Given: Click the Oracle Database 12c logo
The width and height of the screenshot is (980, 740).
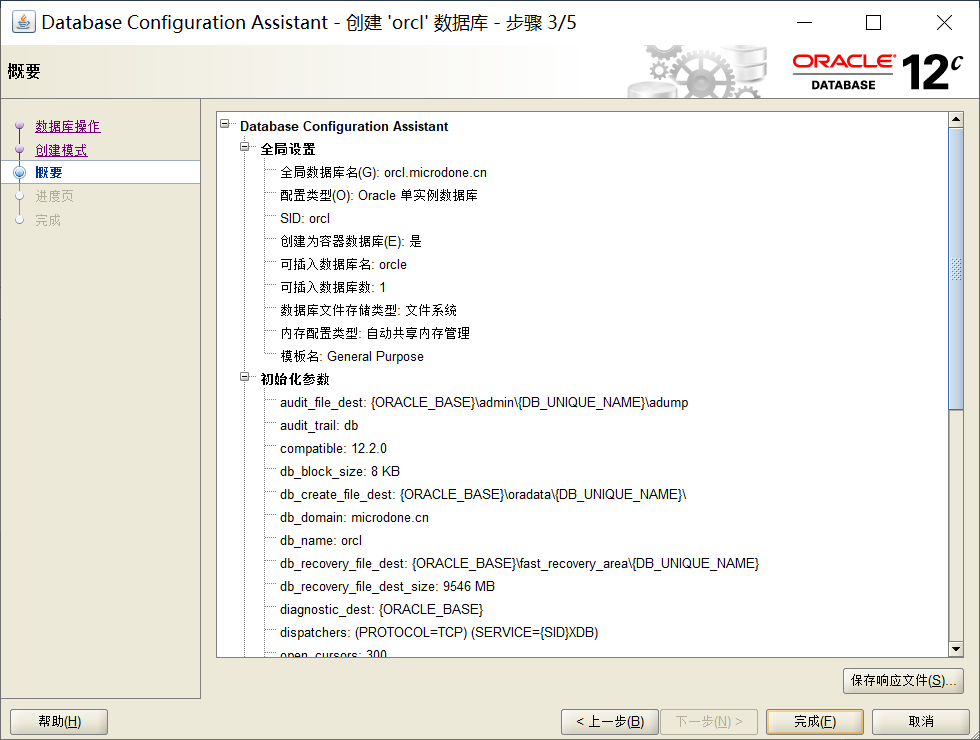Looking at the screenshot, I should point(878,72).
